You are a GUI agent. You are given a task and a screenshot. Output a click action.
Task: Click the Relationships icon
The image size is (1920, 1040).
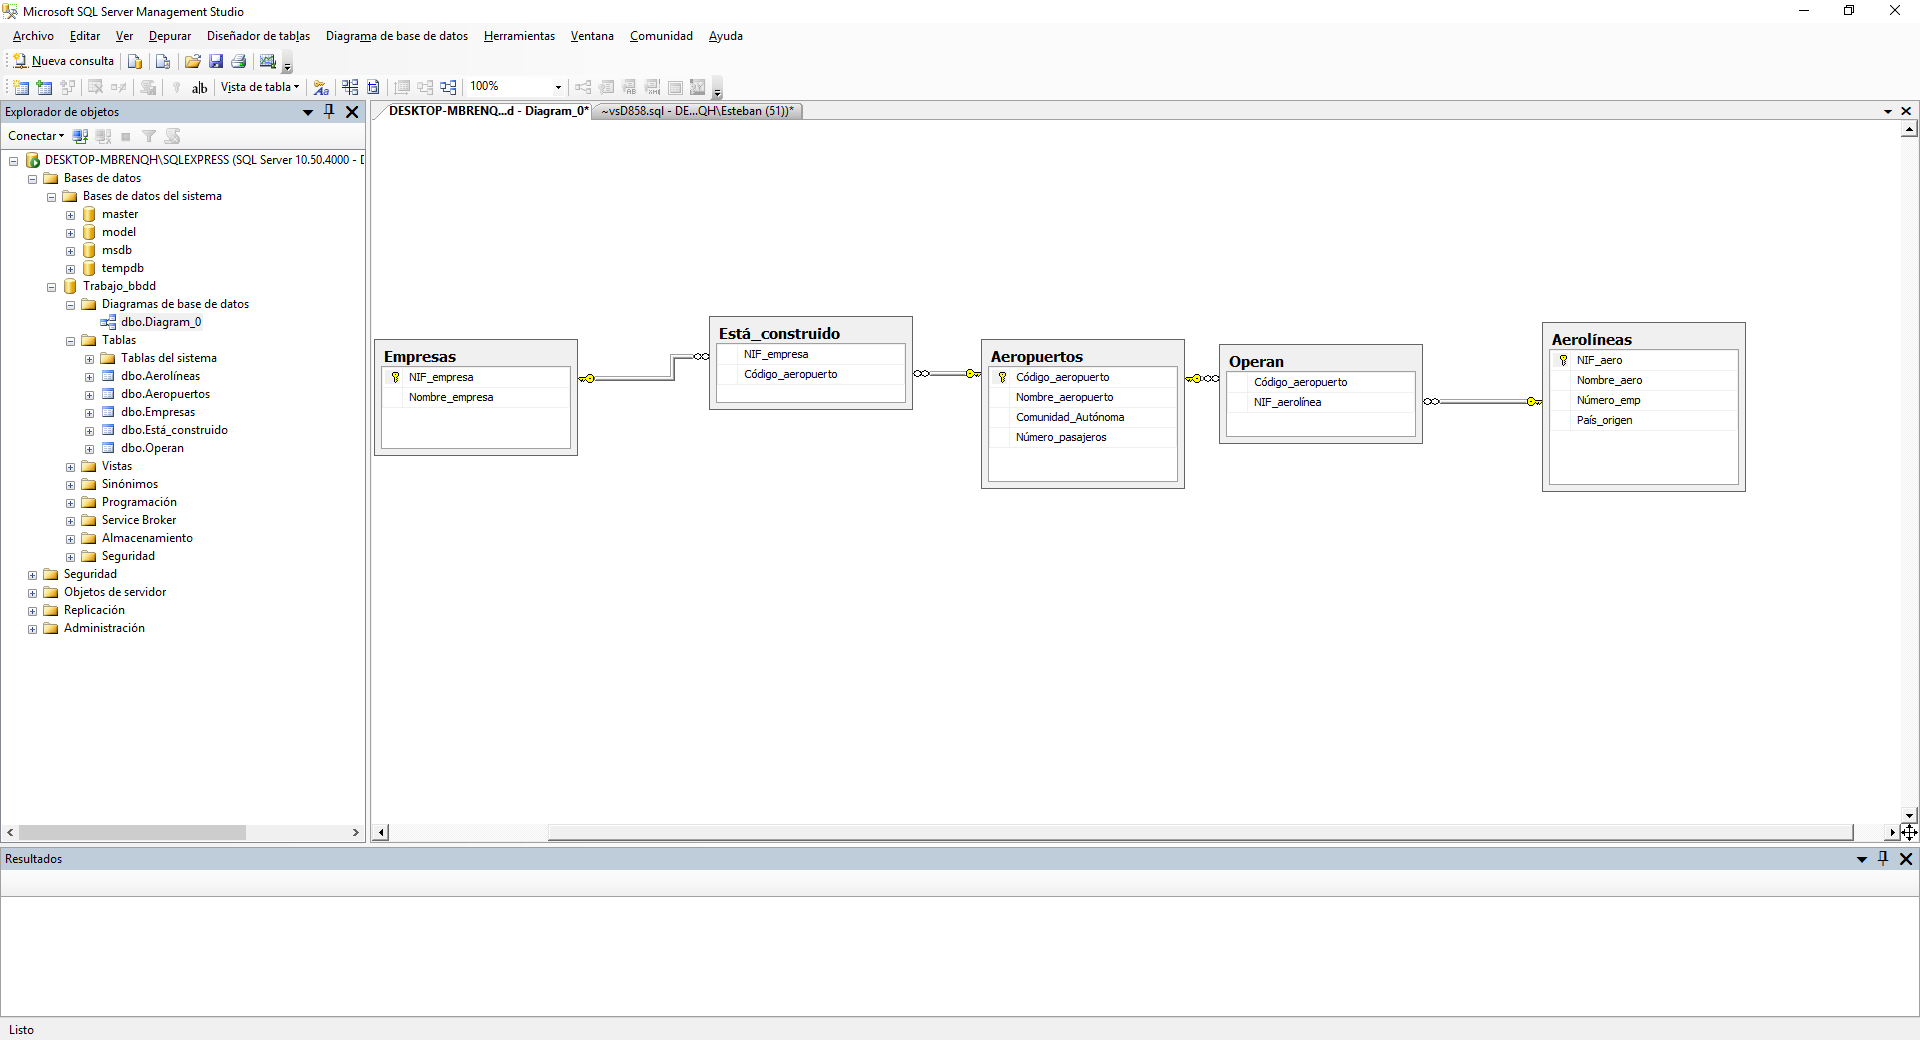pyautogui.click(x=583, y=87)
